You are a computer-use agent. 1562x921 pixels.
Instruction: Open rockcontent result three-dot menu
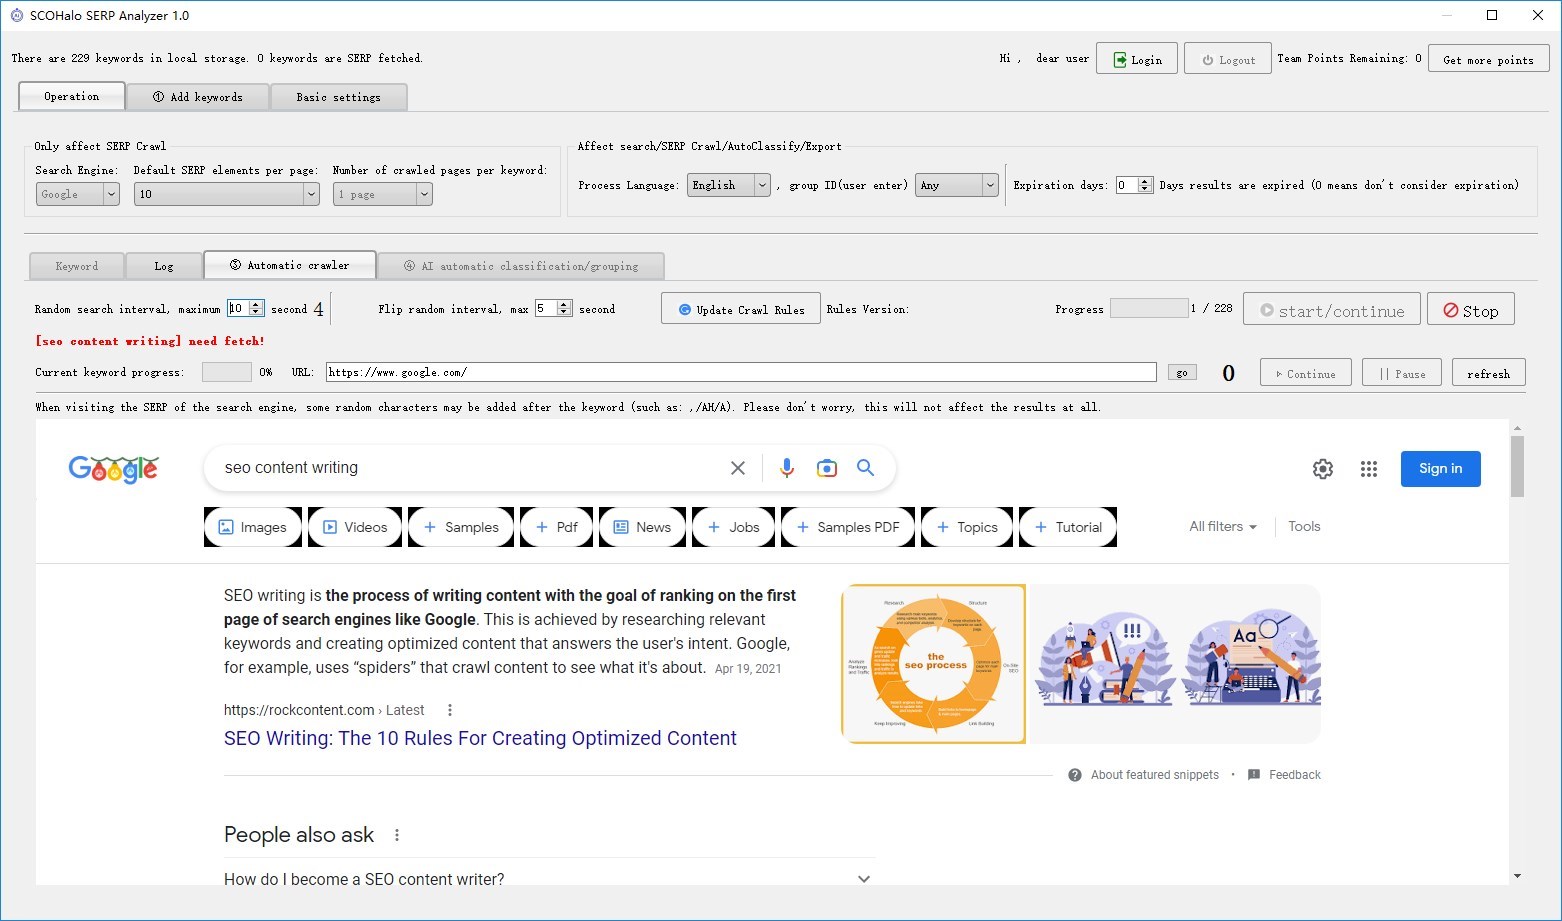450,710
